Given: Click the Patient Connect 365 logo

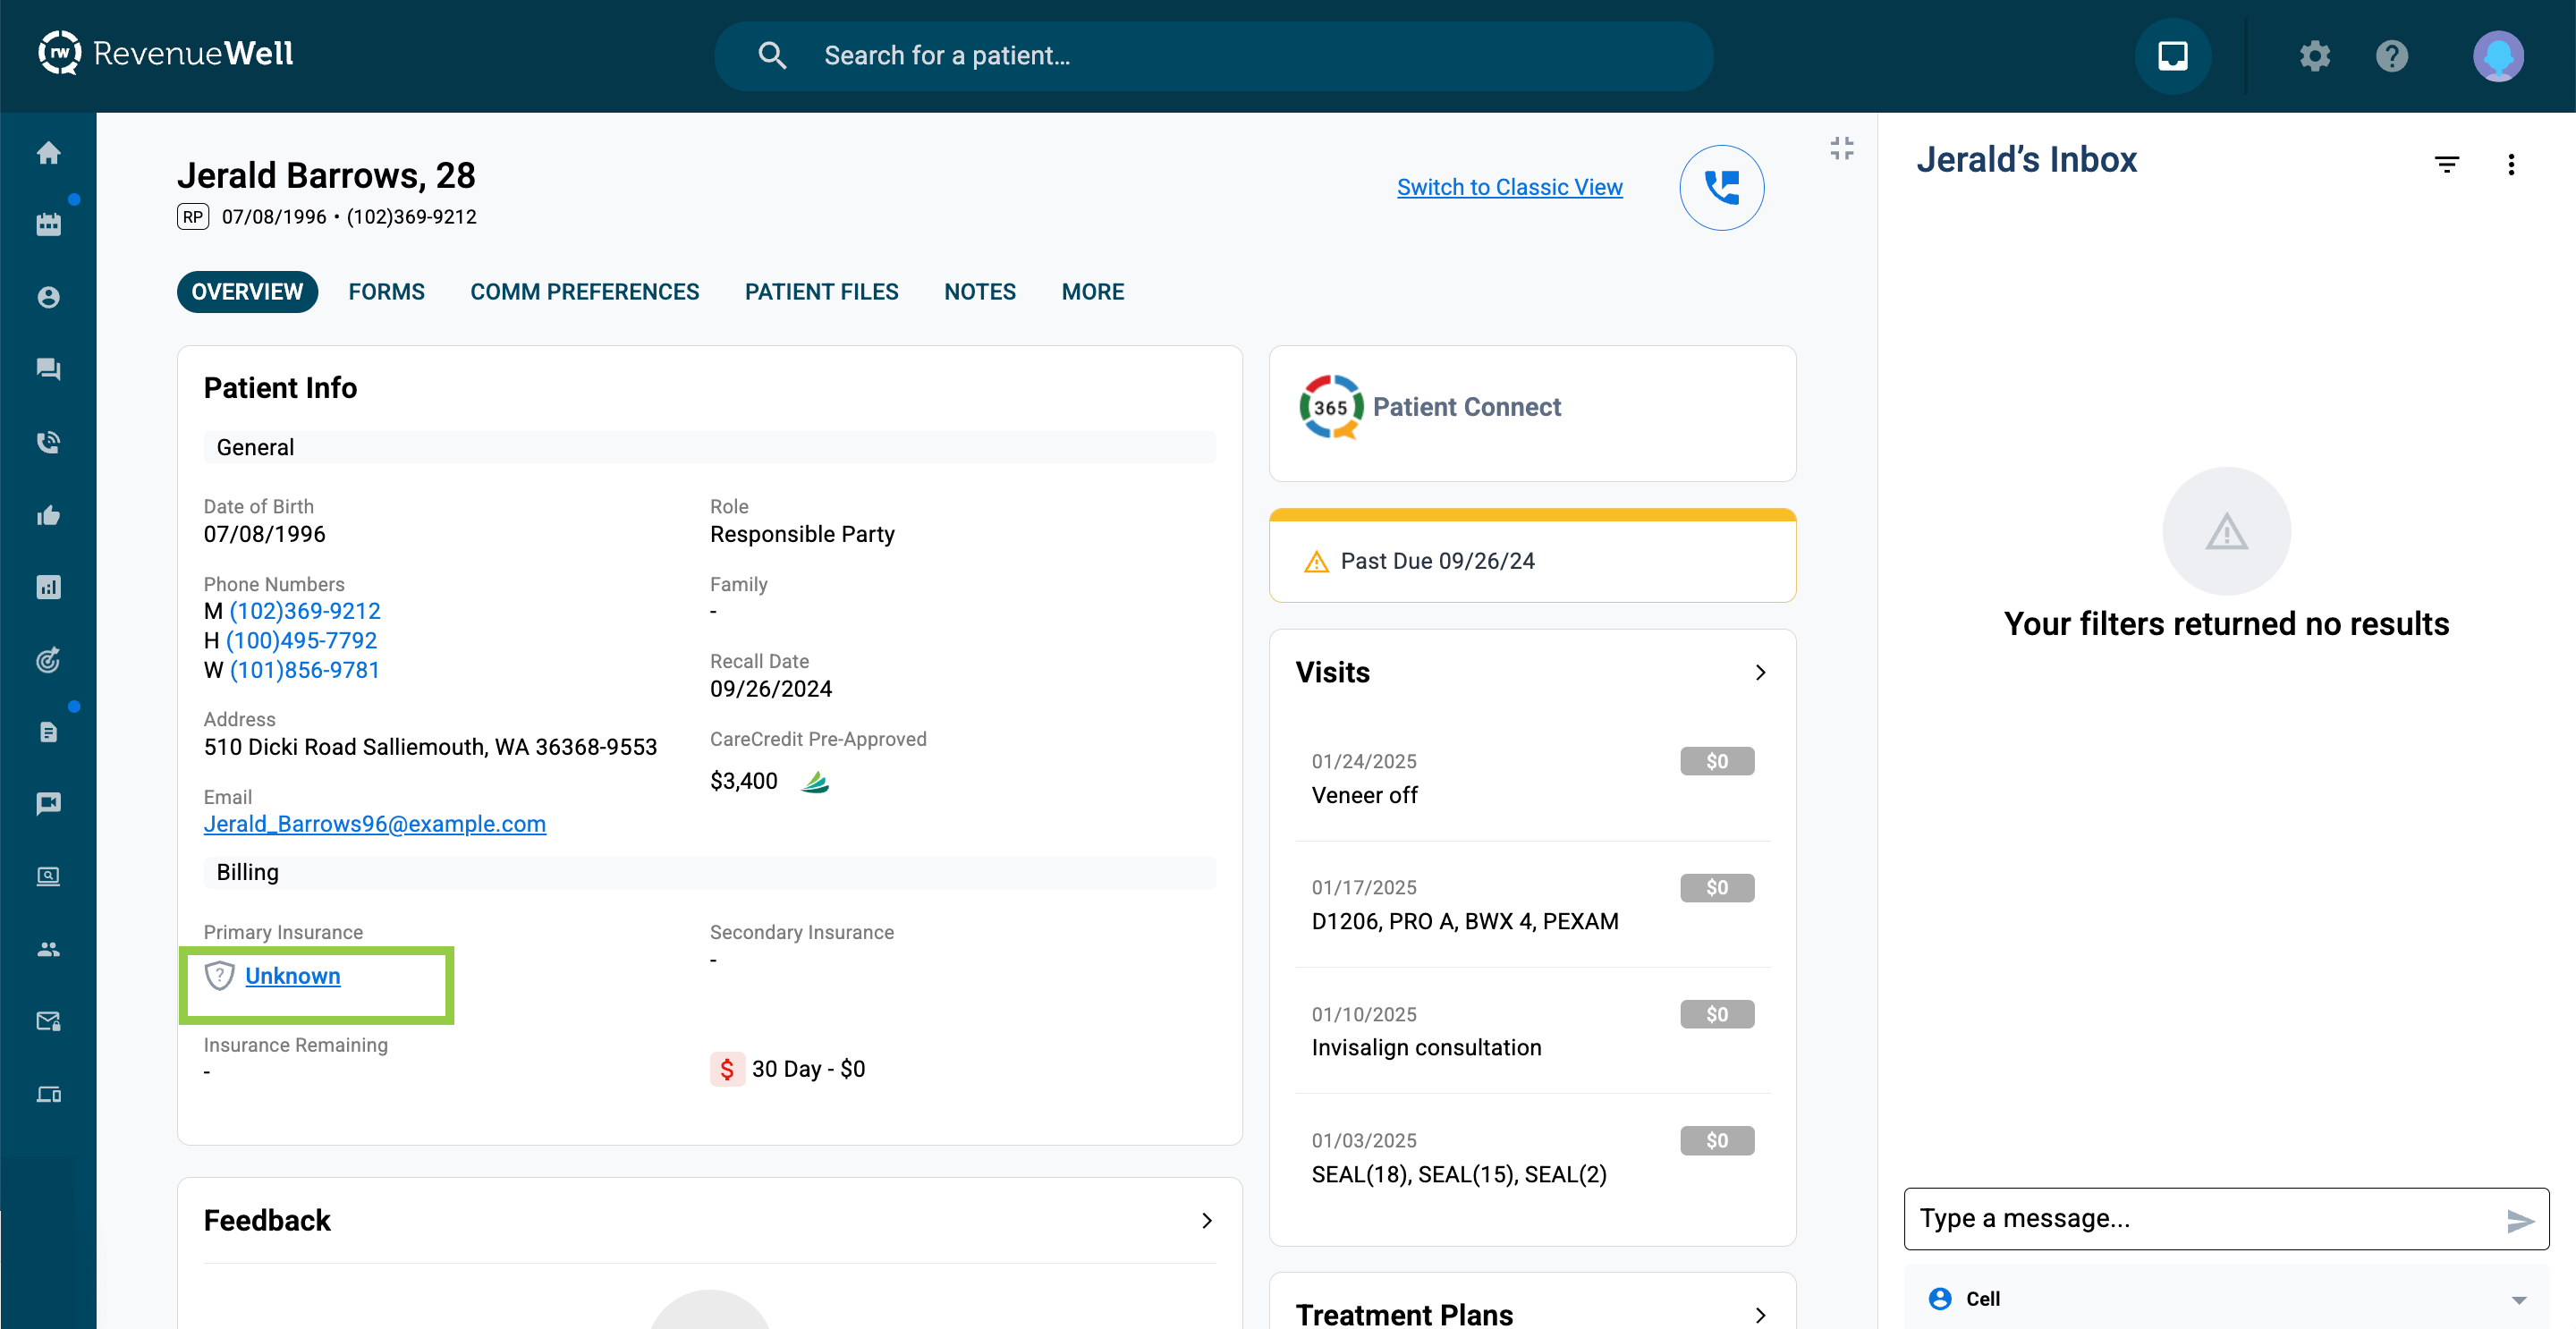Looking at the screenshot, I should click(1330, 407).
